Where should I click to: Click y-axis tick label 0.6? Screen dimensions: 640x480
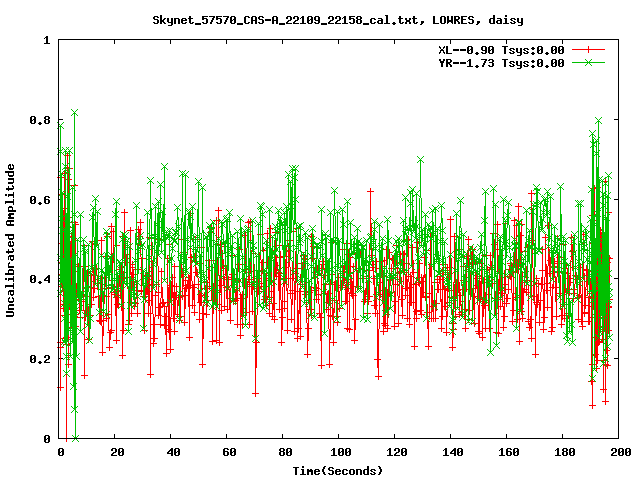40,200
